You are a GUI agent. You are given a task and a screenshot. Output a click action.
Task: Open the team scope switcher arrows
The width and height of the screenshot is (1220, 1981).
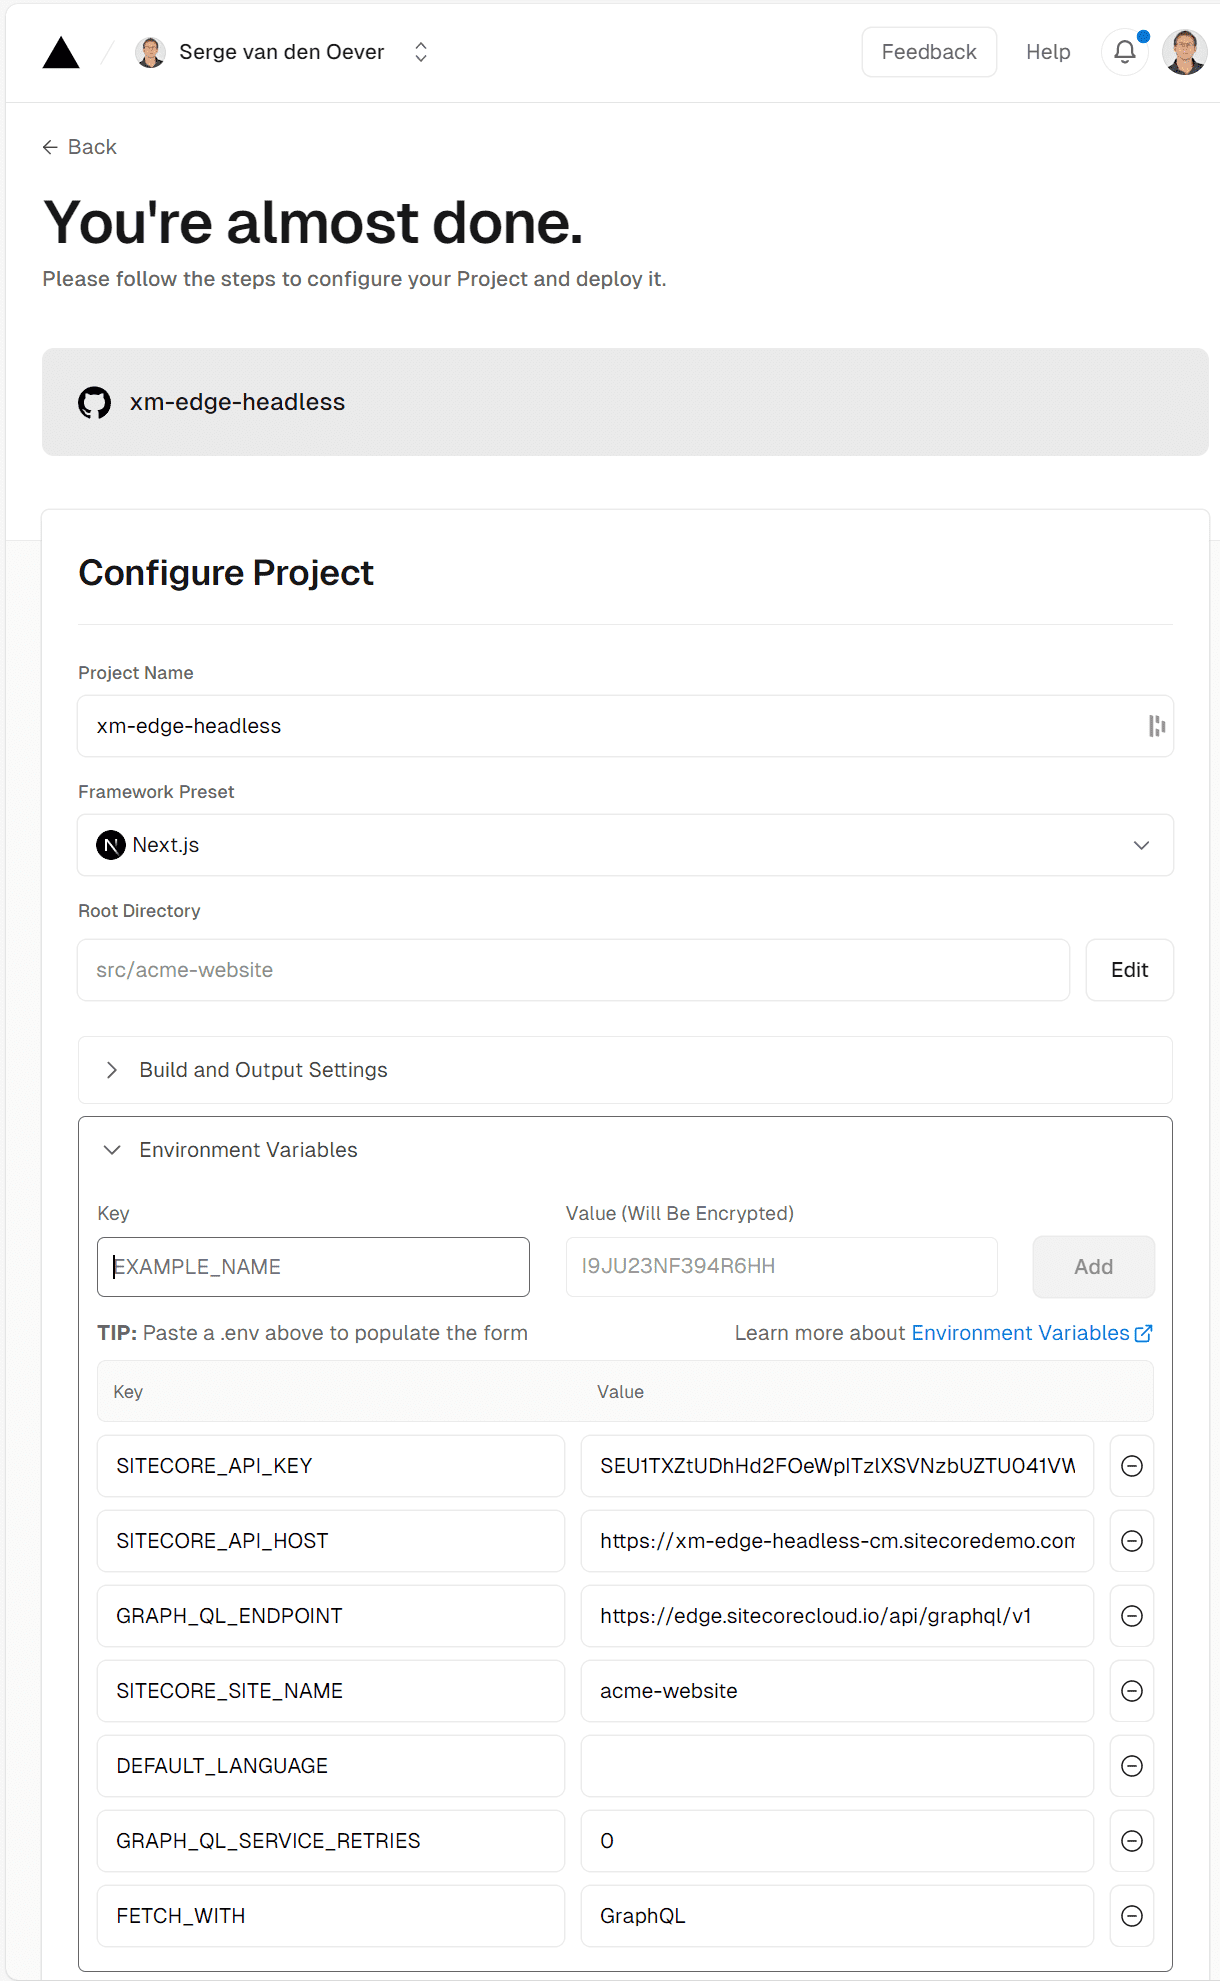click(x=421, y=52)
